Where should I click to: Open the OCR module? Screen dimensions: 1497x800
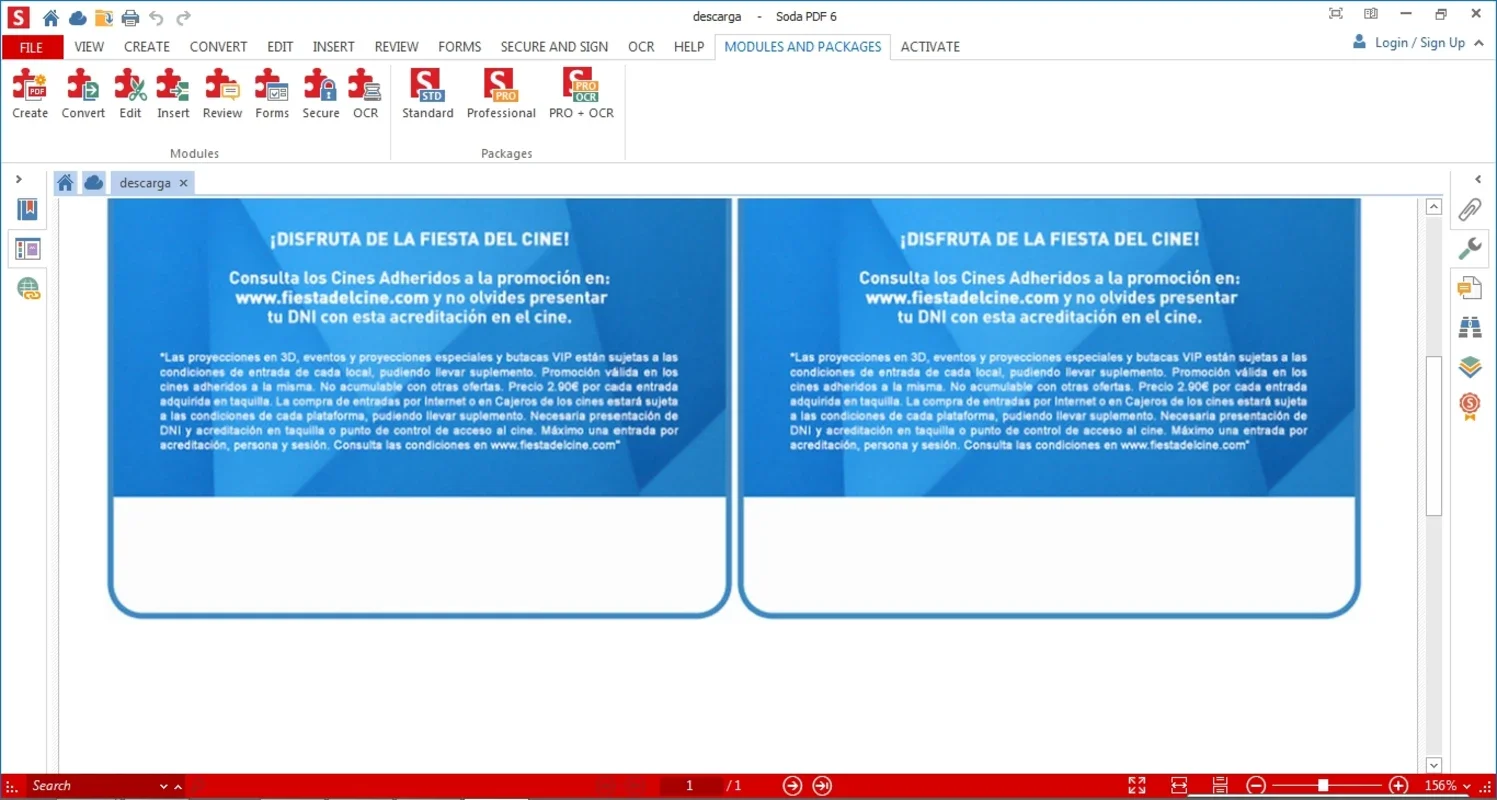tap(365, 94)
